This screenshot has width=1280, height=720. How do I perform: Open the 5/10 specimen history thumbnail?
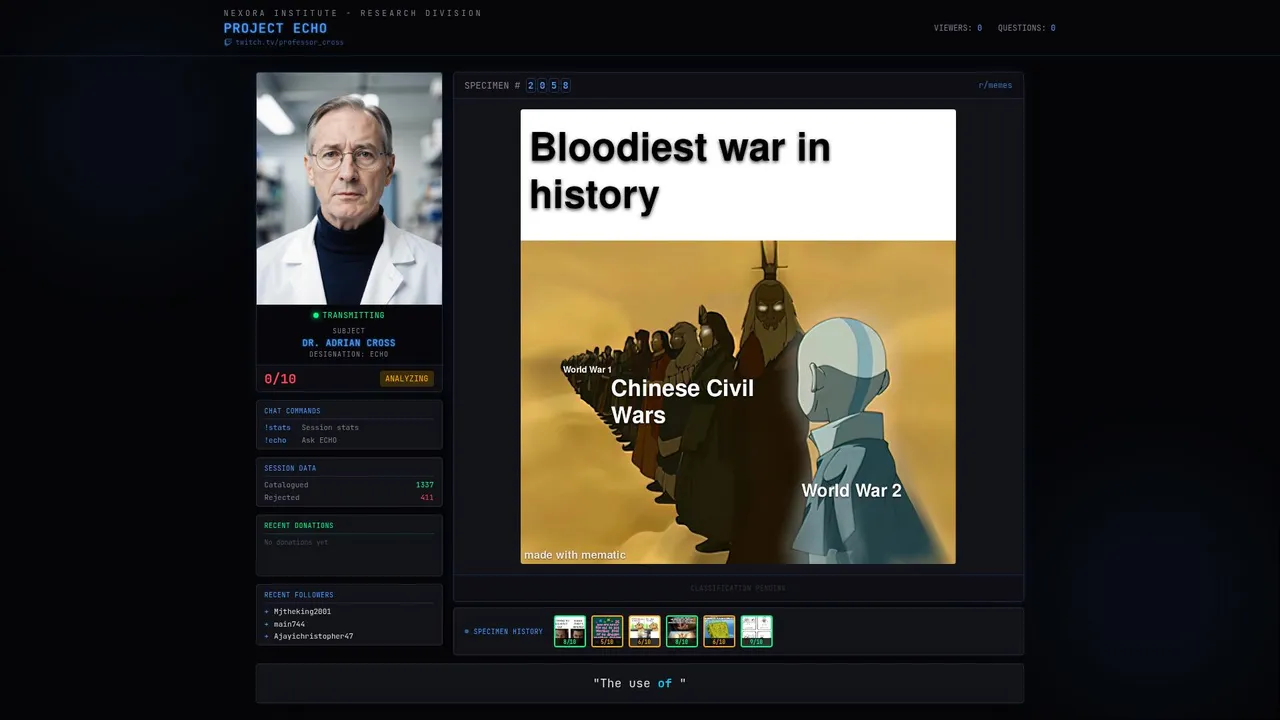[x=607, y=631]
